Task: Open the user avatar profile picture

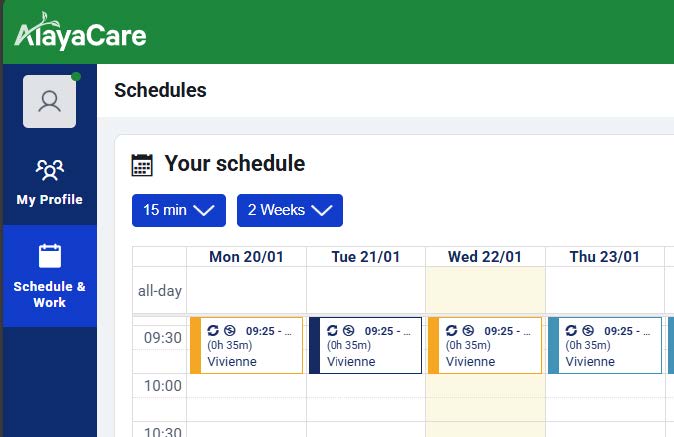Action: coord(49,101)
